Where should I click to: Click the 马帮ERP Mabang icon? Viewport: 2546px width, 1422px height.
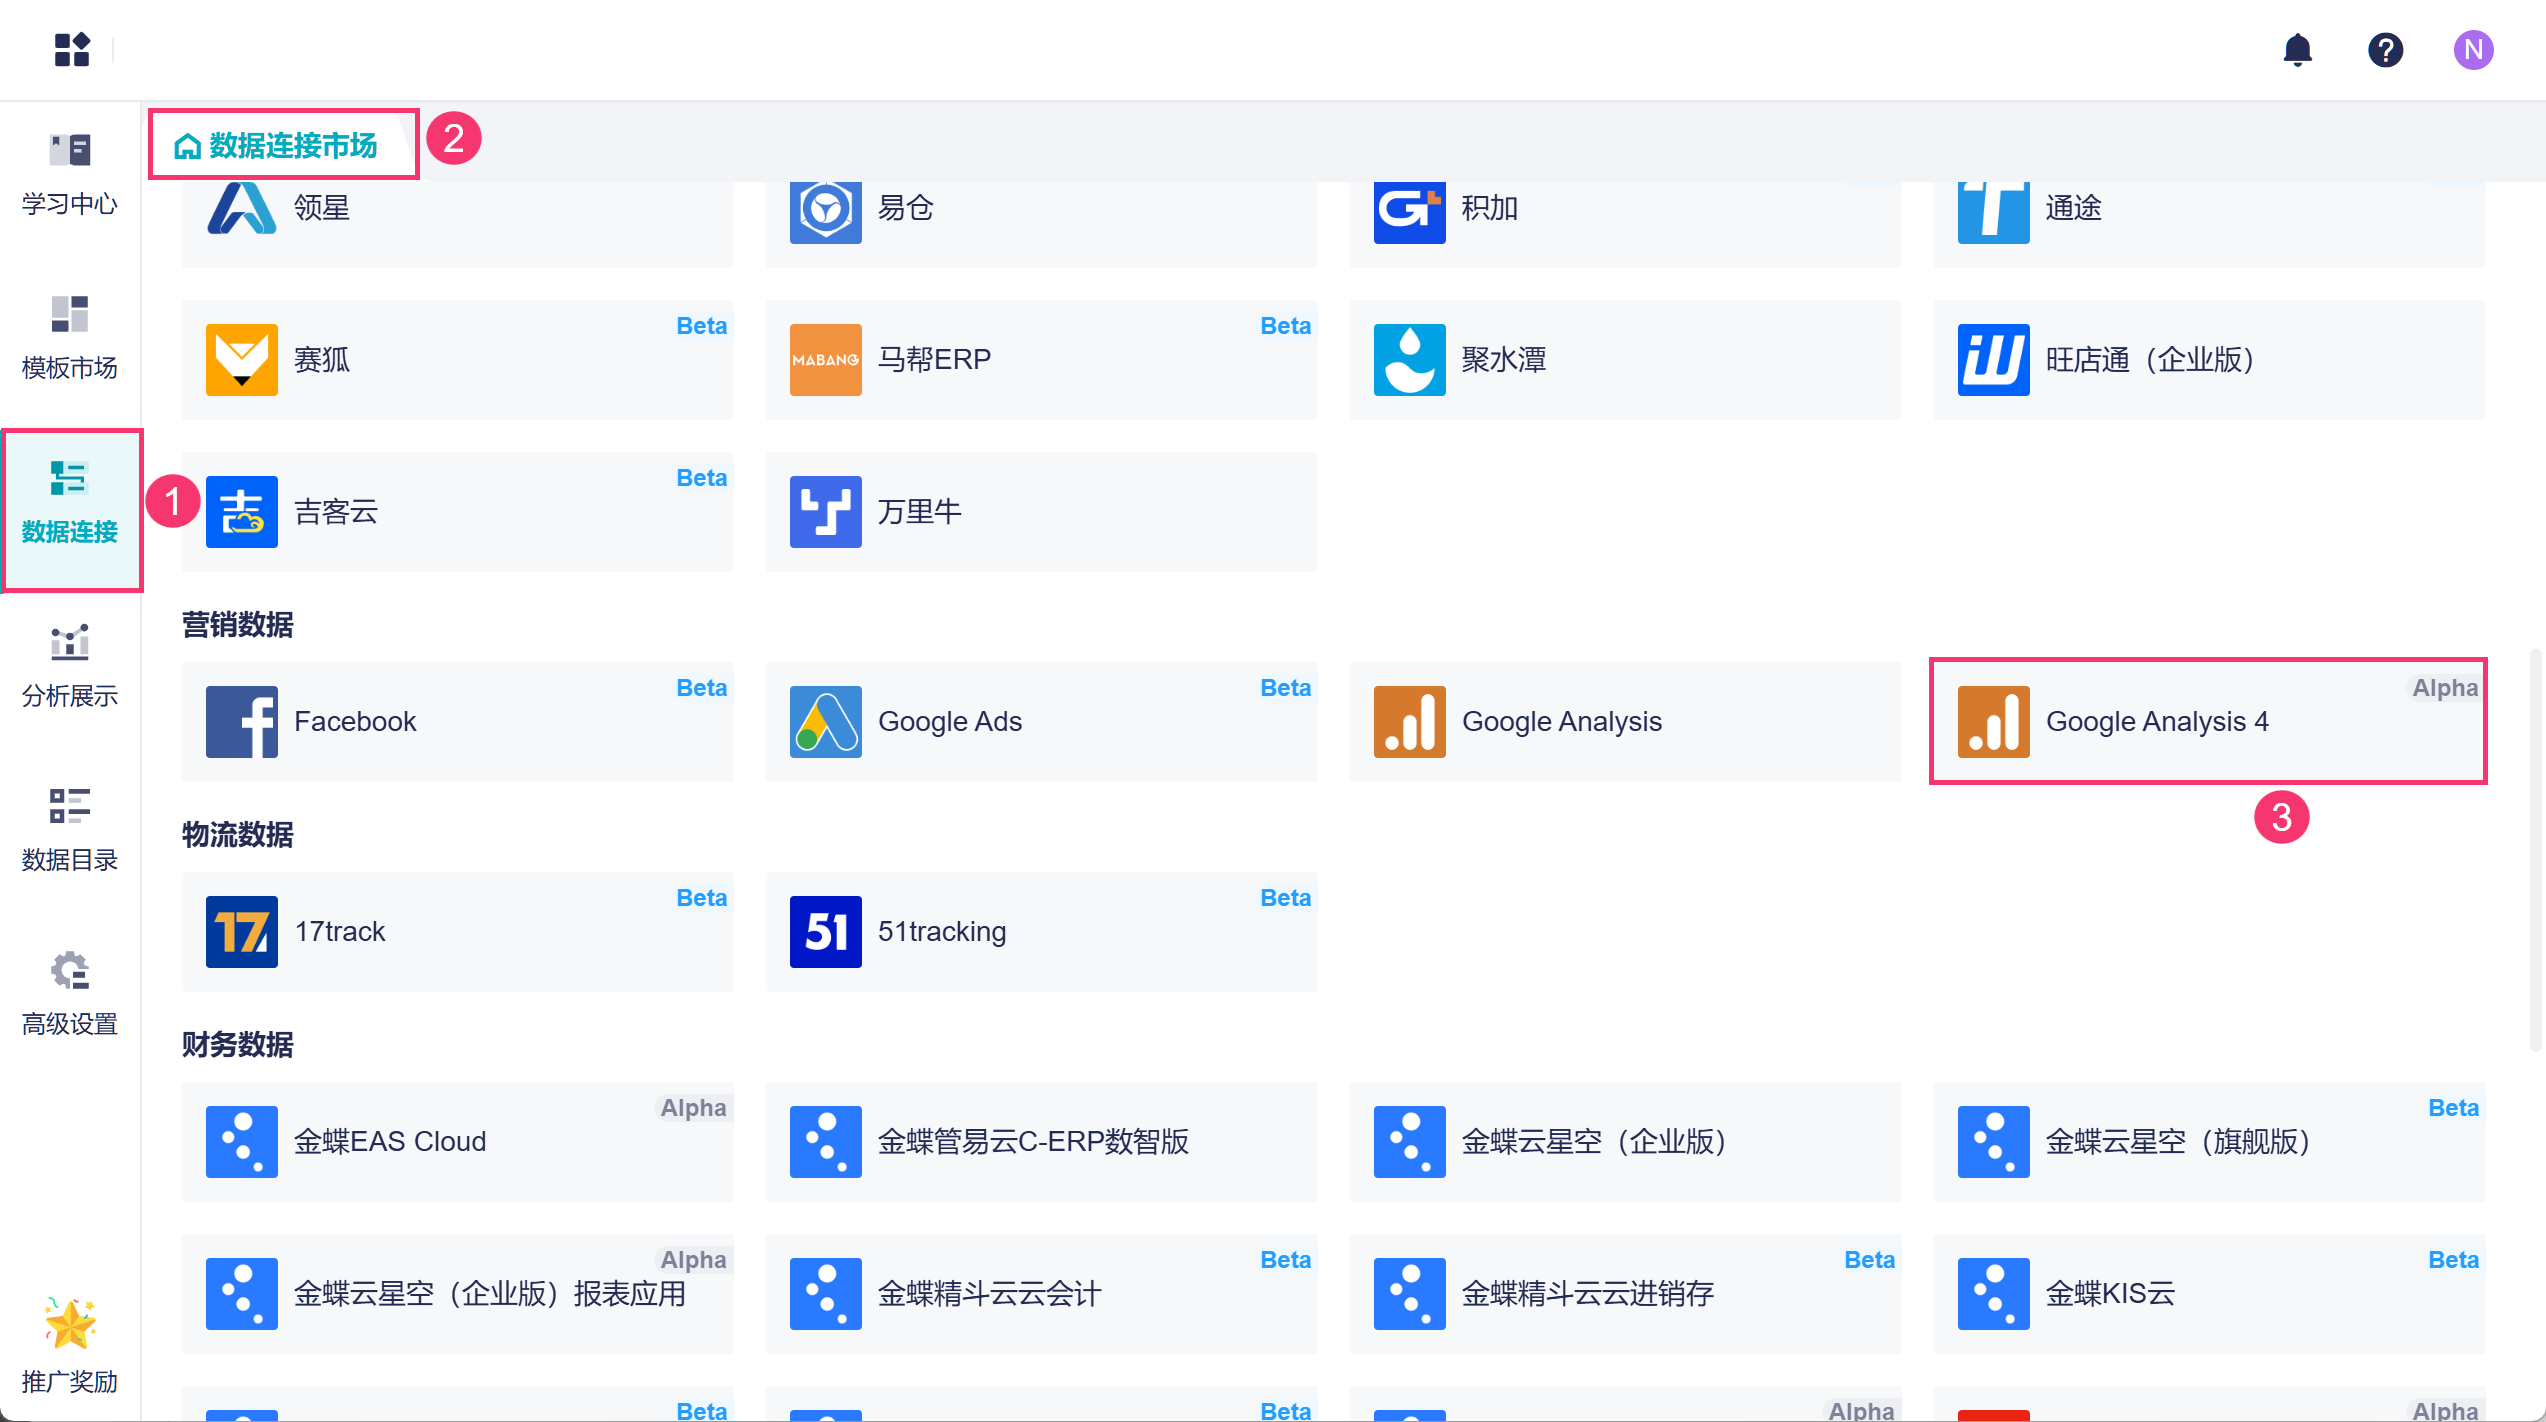tap(826, 360)
